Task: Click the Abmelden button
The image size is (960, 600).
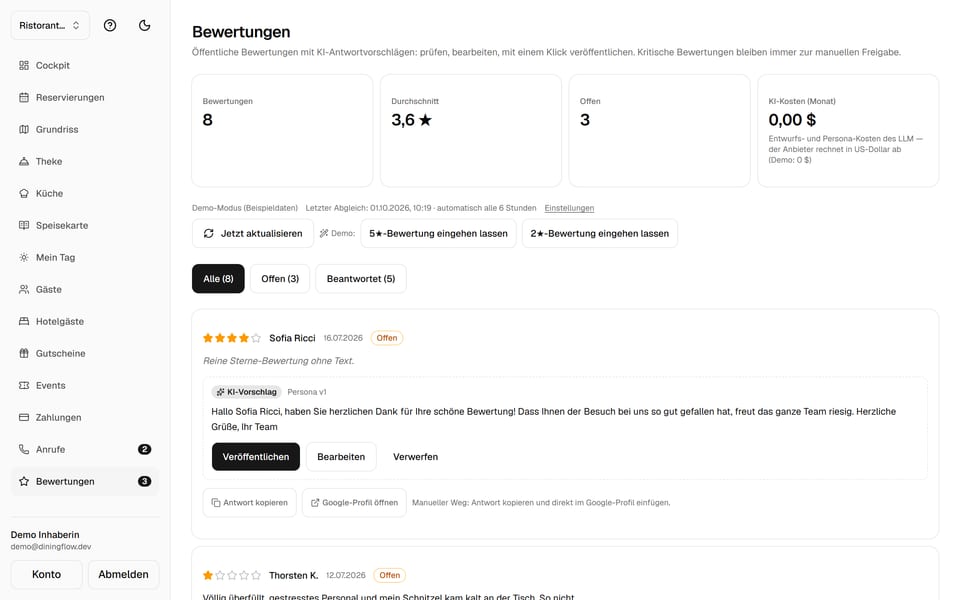Action: (x=123, y=574)
